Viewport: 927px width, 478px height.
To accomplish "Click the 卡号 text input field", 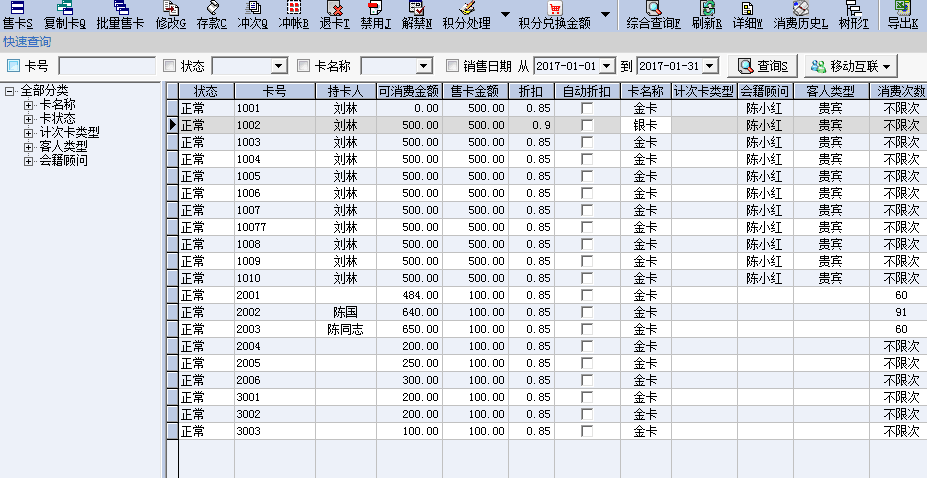I will click(x=106, y=66).
